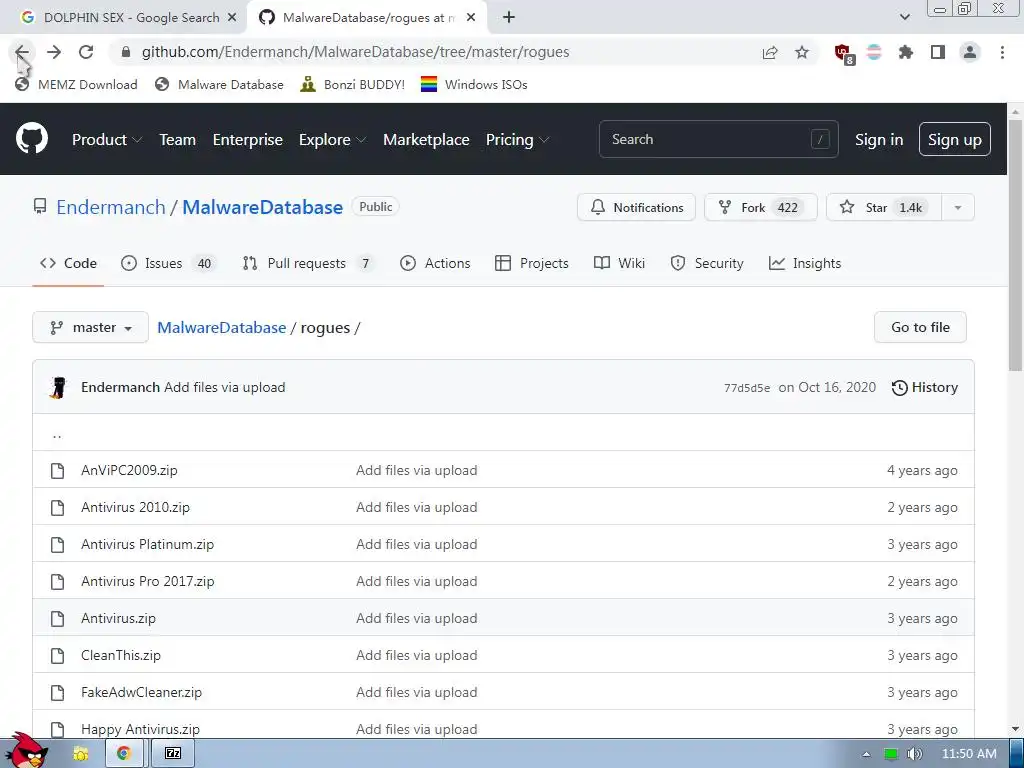1024x768 pixels.
Task: Open FakeAdwCleaner.zip file
Action: coord(142,692)
